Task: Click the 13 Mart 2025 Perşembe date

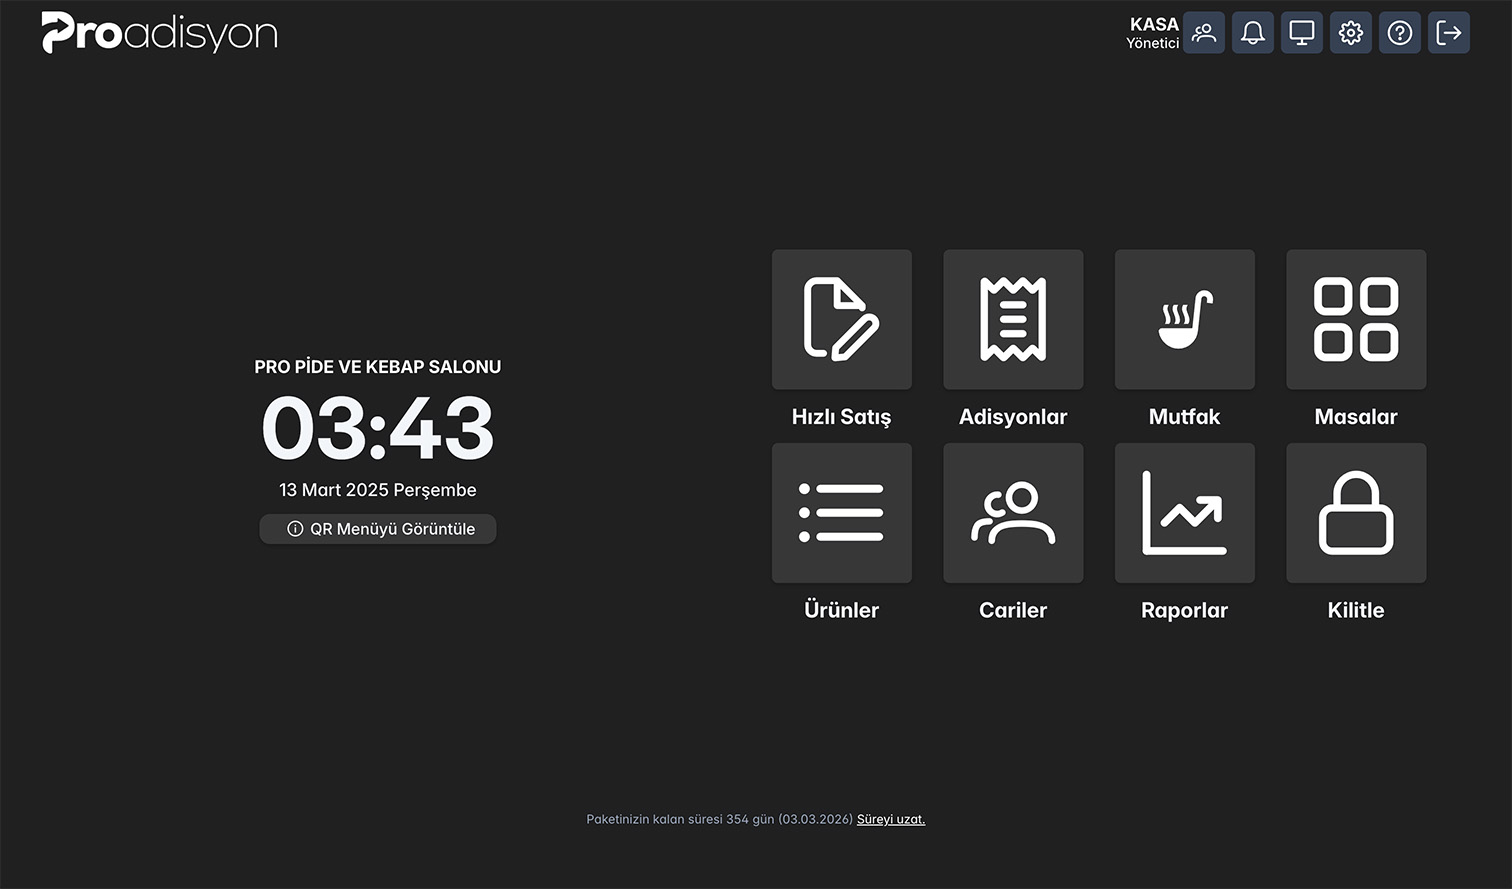Action: (x=378, y=490)
